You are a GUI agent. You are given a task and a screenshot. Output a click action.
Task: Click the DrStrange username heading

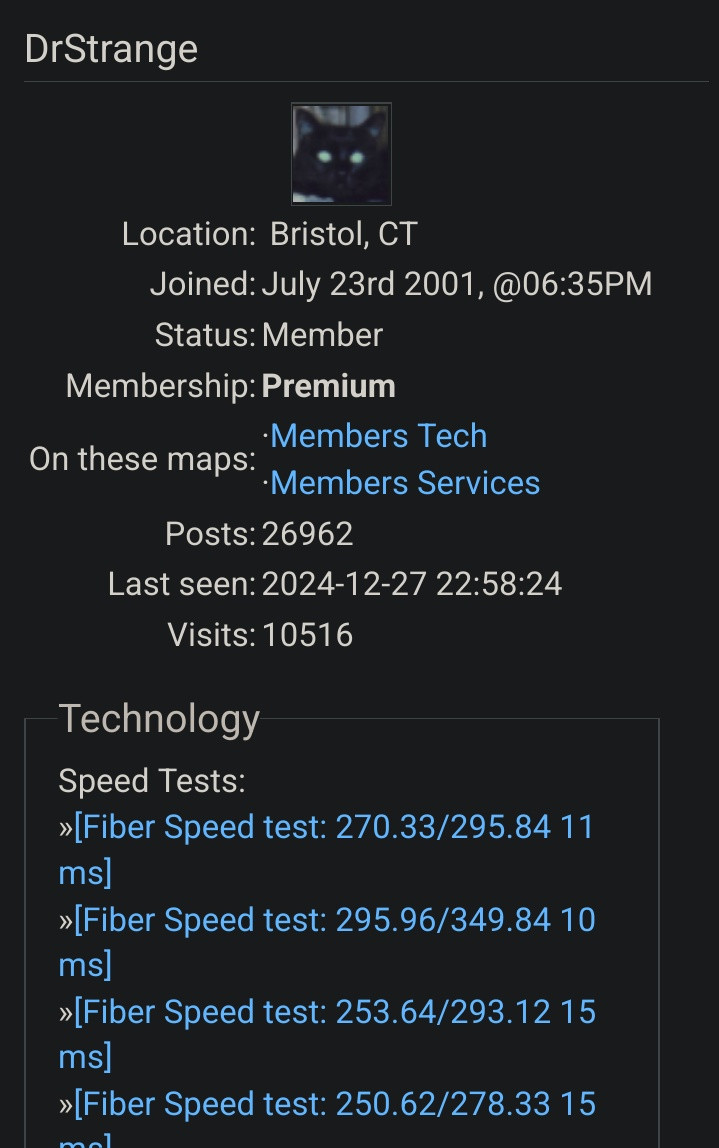tap(111, 50)
